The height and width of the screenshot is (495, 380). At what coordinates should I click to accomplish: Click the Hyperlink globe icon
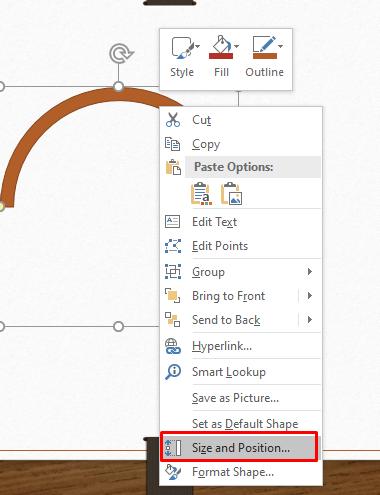[x=173, y=346]
